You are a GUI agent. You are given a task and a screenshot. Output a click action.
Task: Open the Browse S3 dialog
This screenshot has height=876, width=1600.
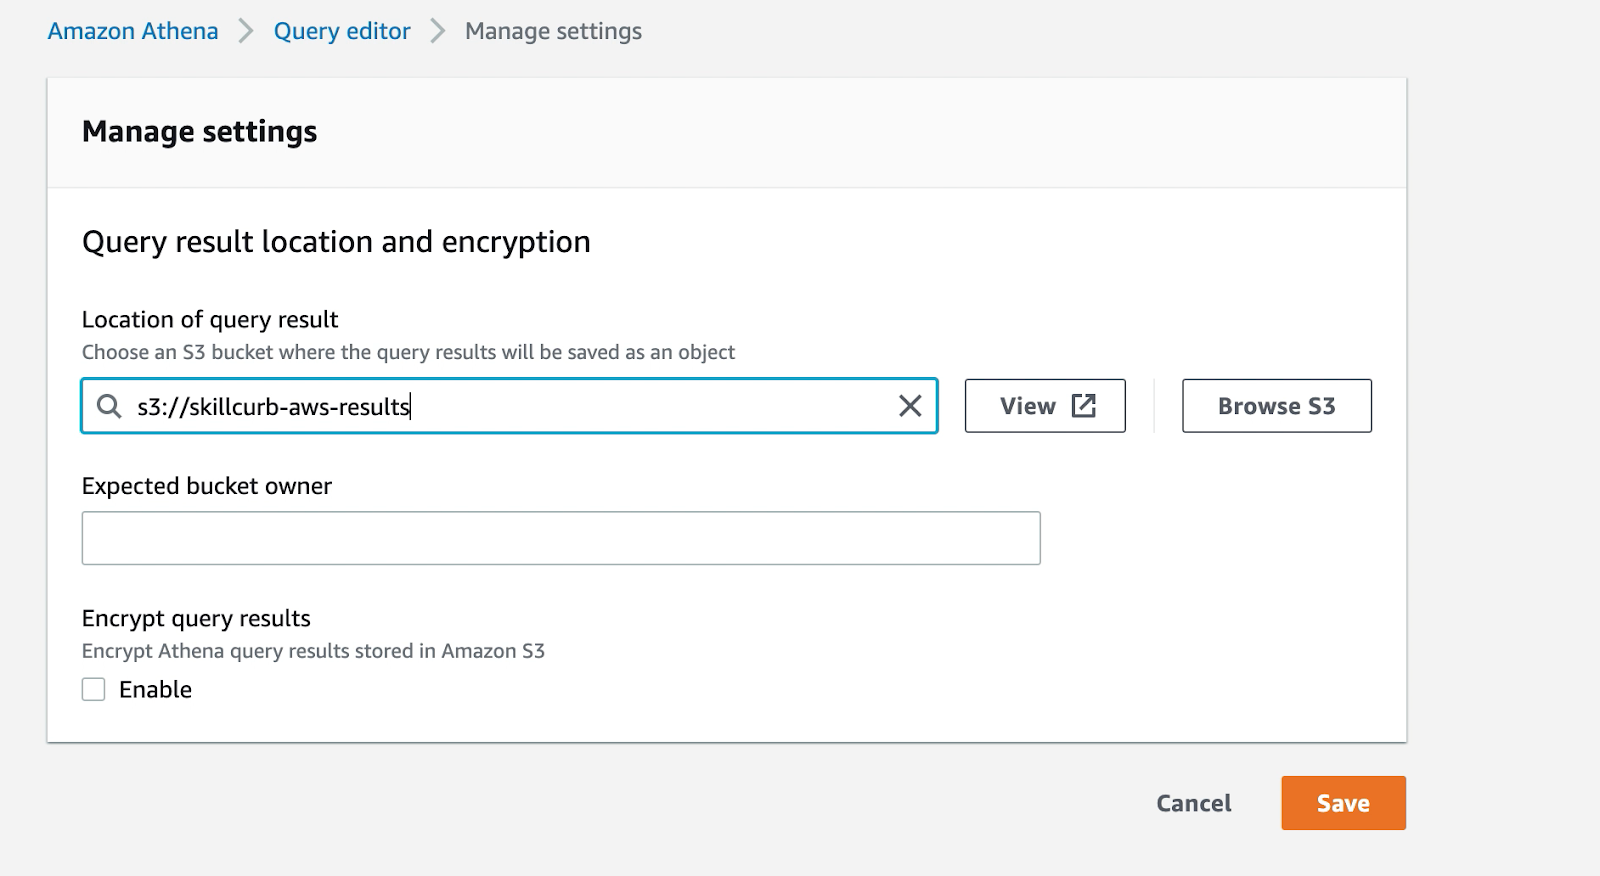[1276, 406]
